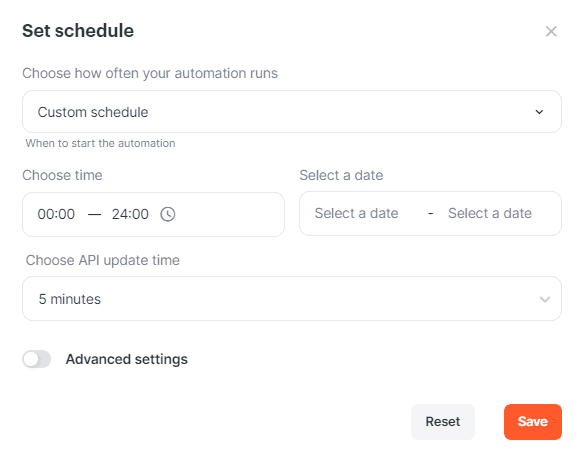
Task: Click the Choose time label
Action: coord(62,175)
